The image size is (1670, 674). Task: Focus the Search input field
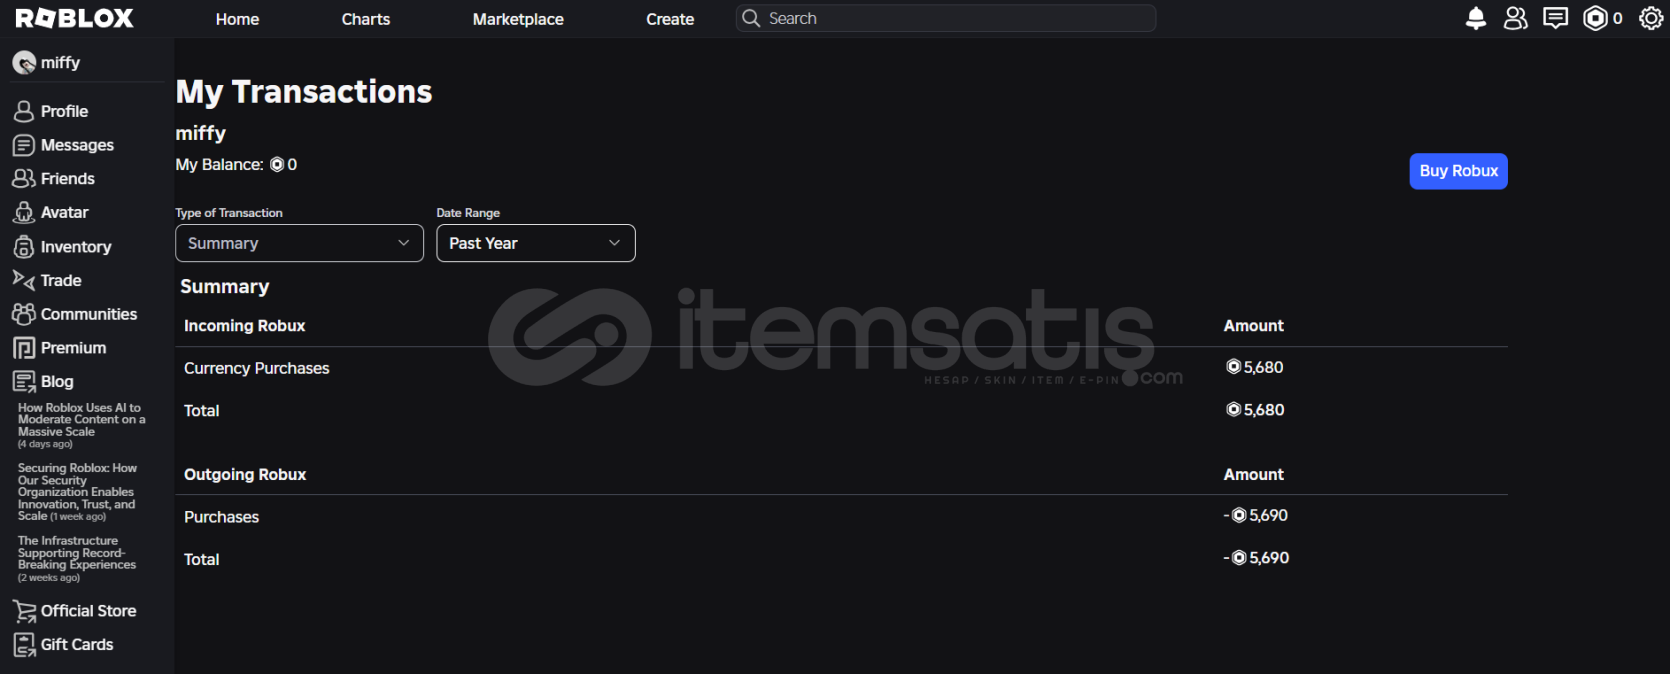946,18
